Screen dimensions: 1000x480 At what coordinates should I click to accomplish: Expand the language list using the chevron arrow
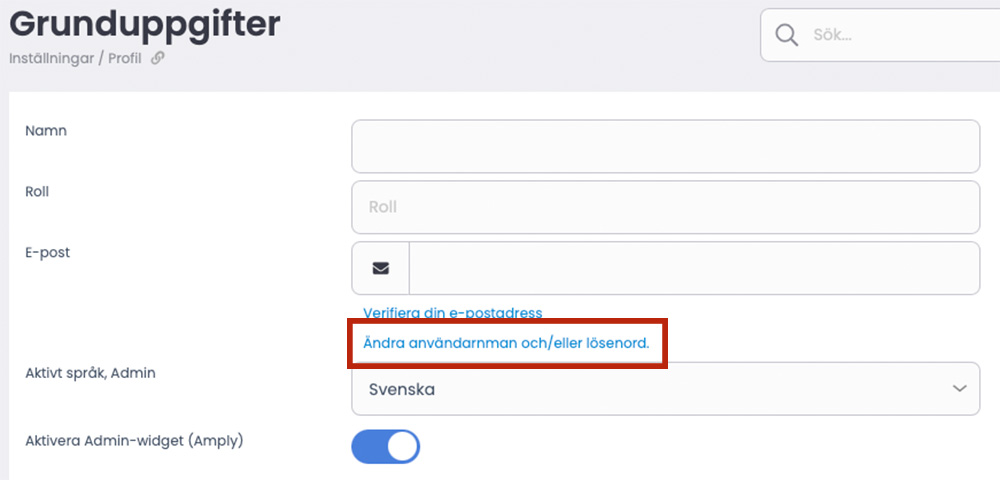(960, 389)
